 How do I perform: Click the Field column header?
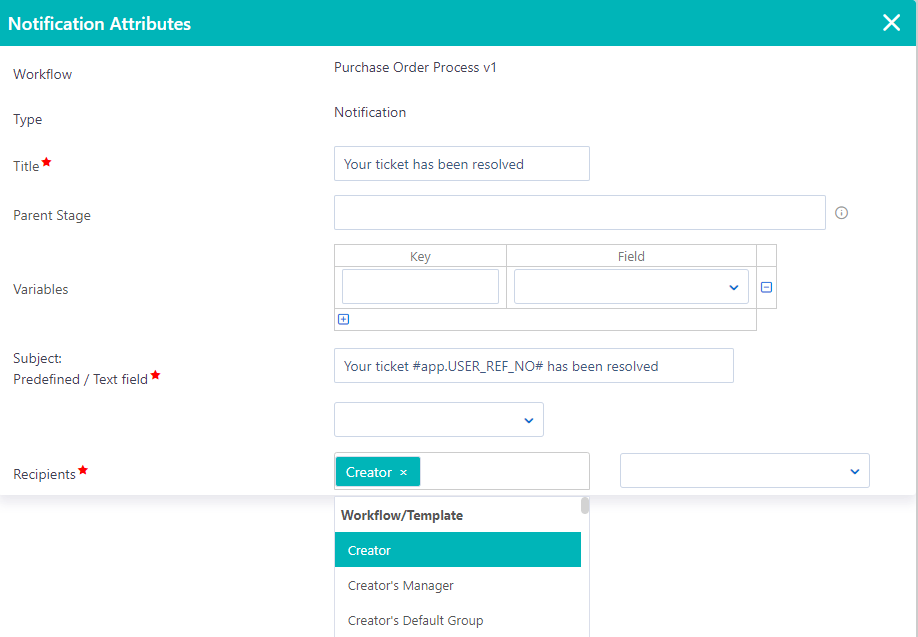[631, 255]
